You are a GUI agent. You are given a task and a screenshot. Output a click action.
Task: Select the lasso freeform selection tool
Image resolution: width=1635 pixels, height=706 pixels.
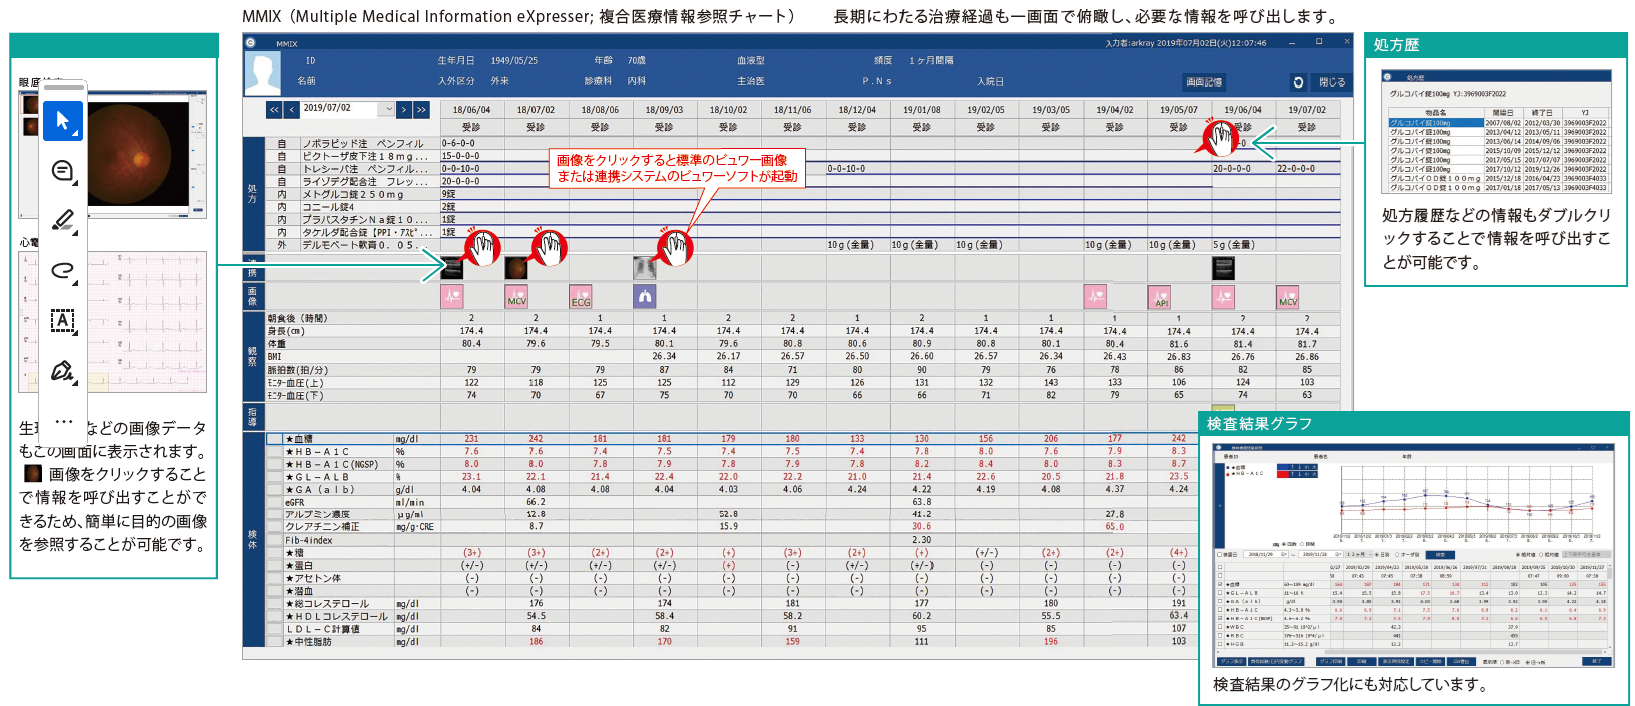[63, 271]
